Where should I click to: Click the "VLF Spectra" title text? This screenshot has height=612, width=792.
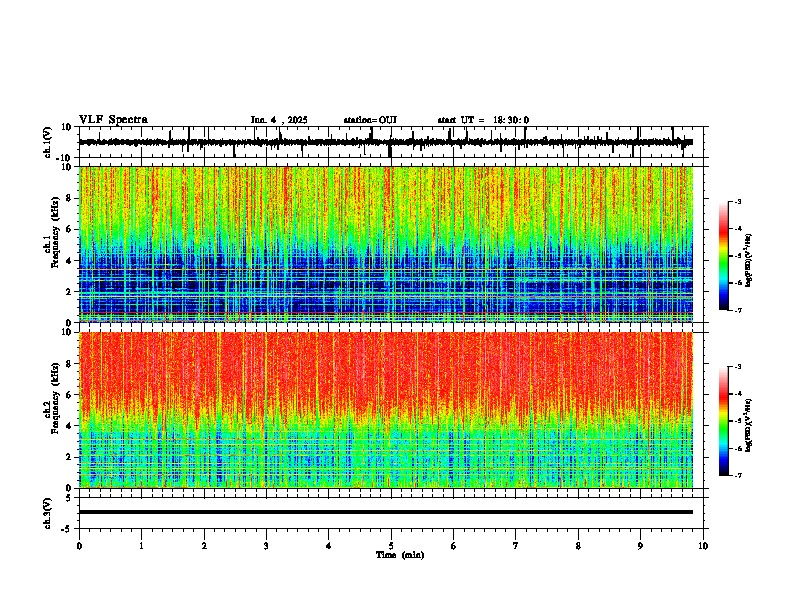[113, 120]
